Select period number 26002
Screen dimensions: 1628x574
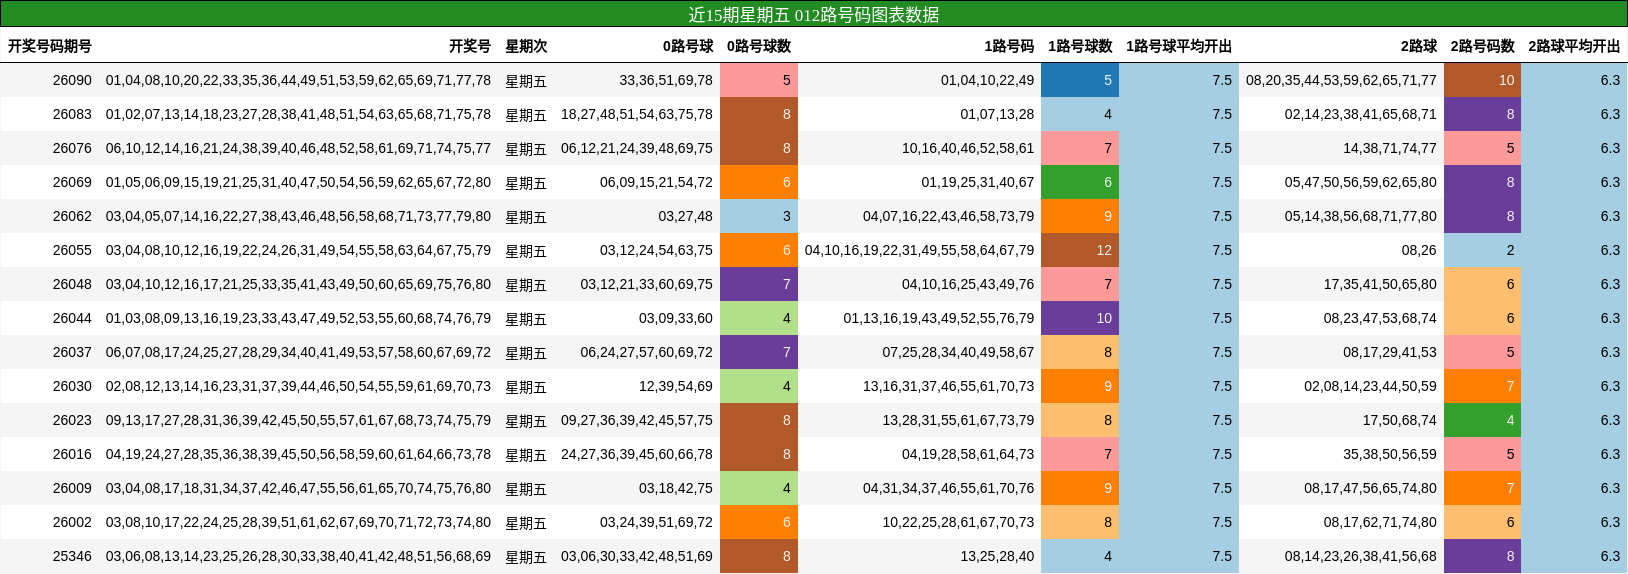pyautogui.click(x=72, y=522)
